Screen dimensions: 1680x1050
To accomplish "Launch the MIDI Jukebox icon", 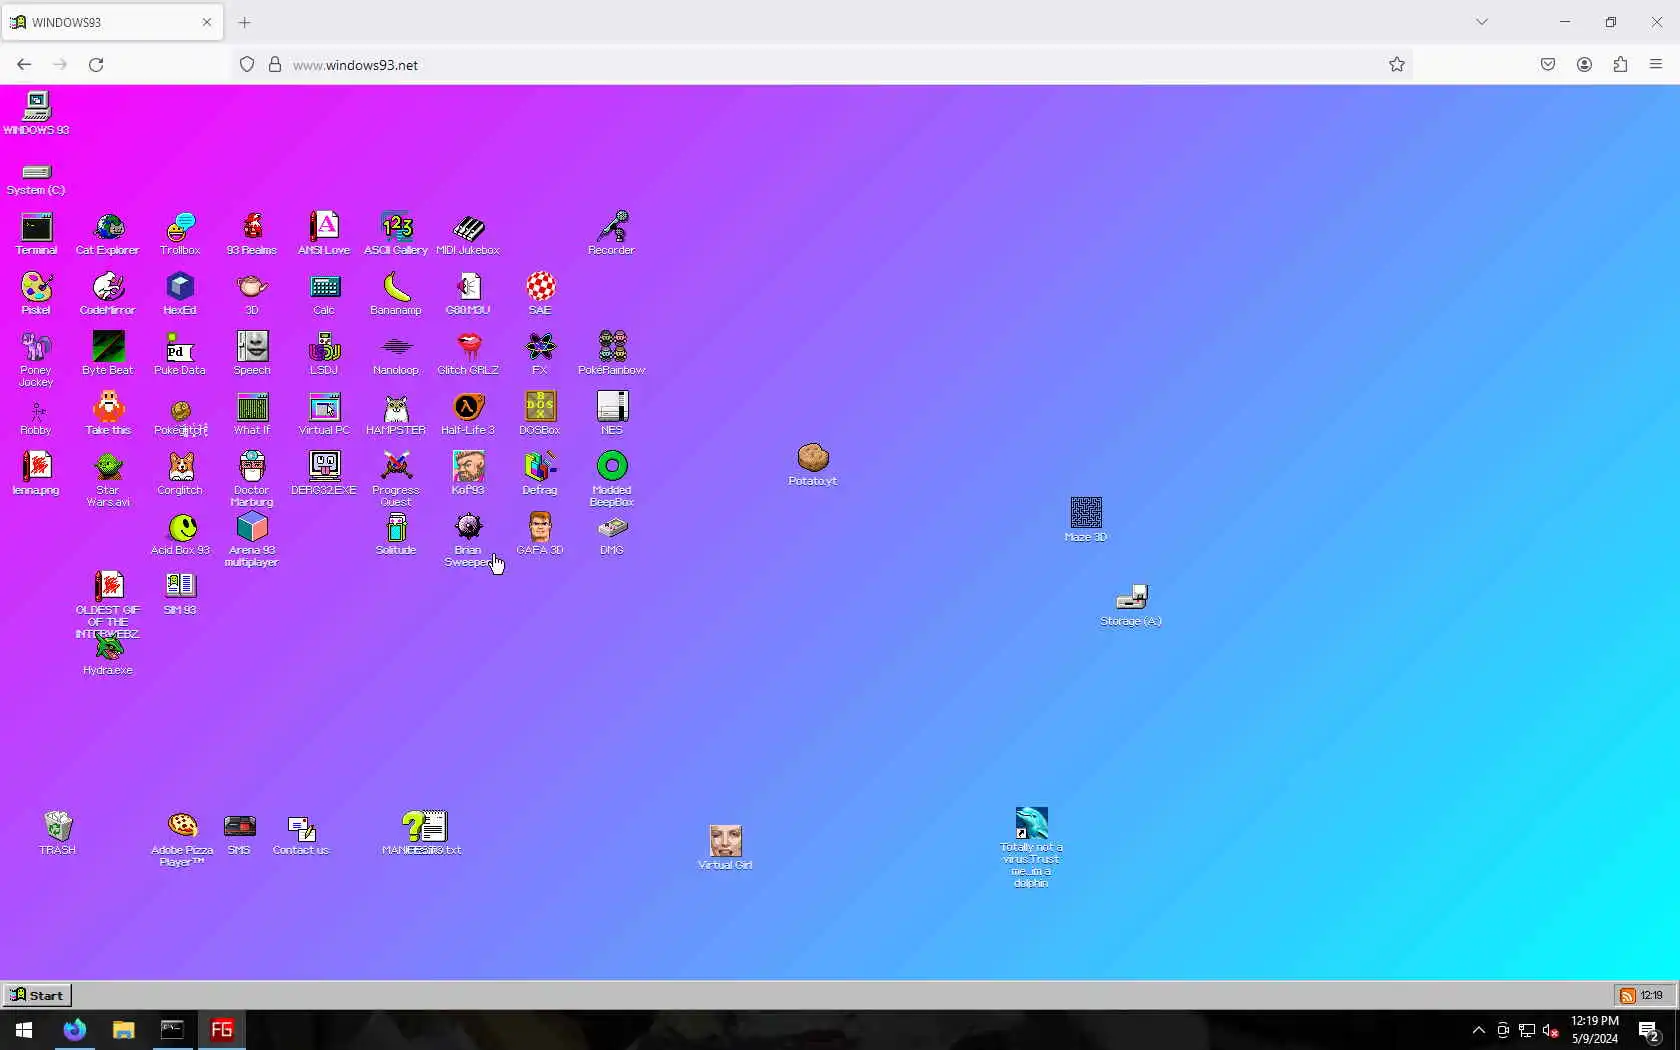I will click(468, 234).
